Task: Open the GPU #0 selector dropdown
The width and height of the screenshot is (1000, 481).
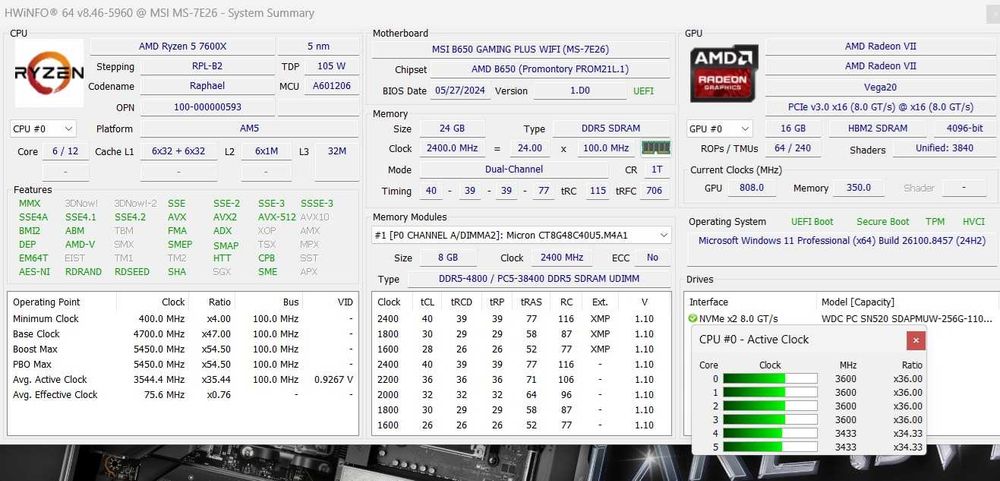Action: click(x=719, y=128)
